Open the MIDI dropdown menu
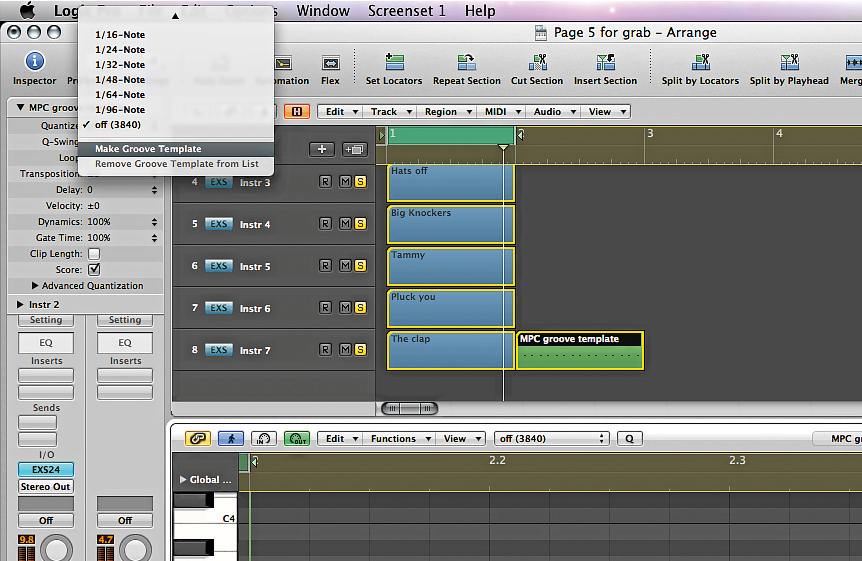The image size is (862, 561). tap(502, 112)
